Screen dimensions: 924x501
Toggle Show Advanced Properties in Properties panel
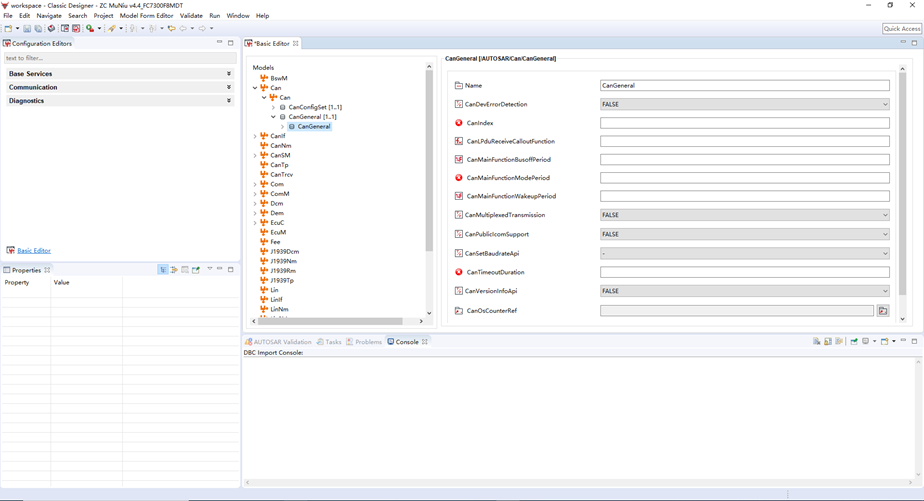point(174,270)
